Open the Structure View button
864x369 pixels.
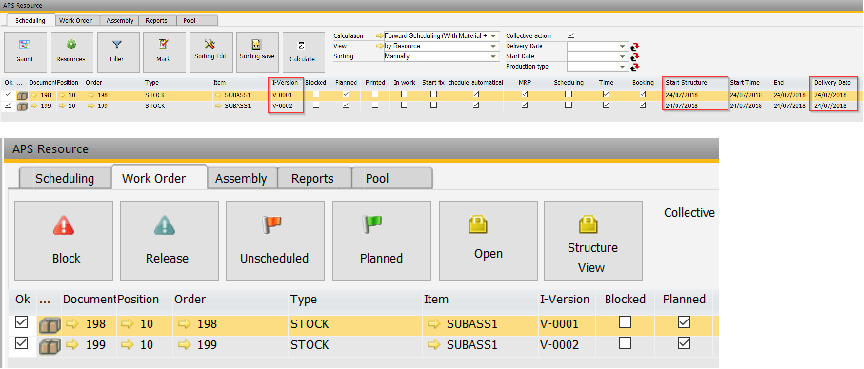(x=593, y=241)
